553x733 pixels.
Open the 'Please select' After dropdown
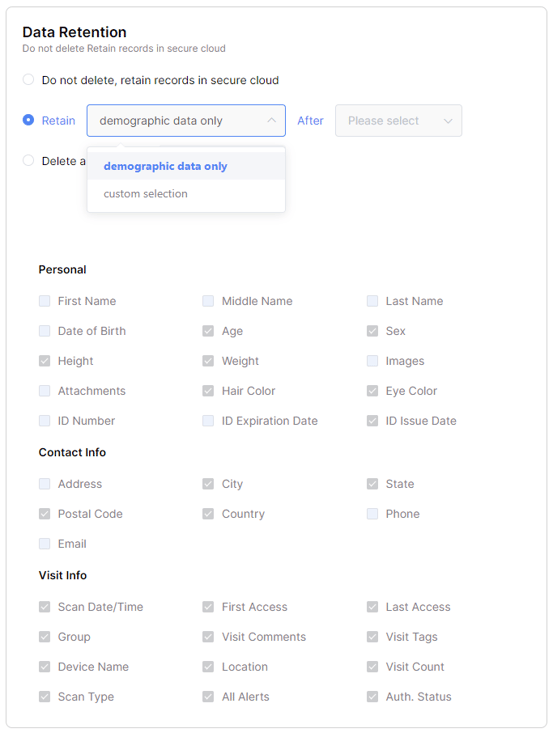point(399,121)
